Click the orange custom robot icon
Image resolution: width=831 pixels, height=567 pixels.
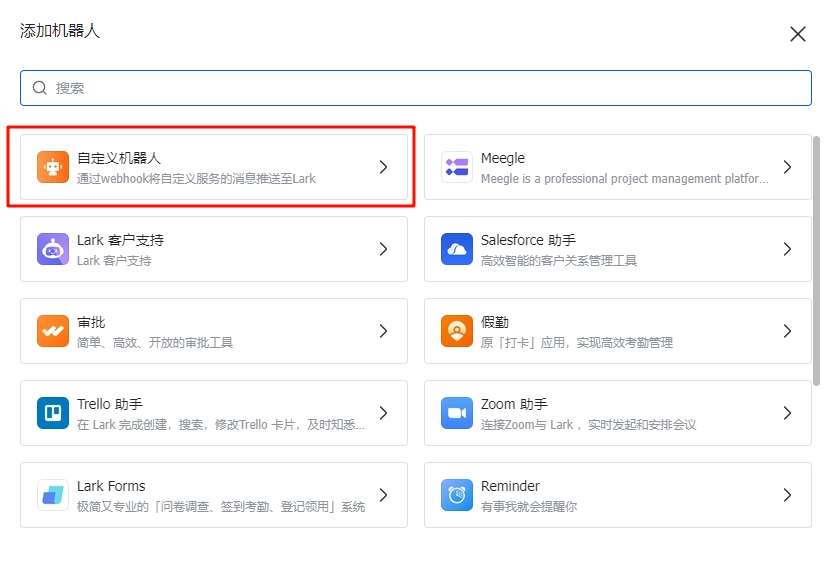coord(53,167)
